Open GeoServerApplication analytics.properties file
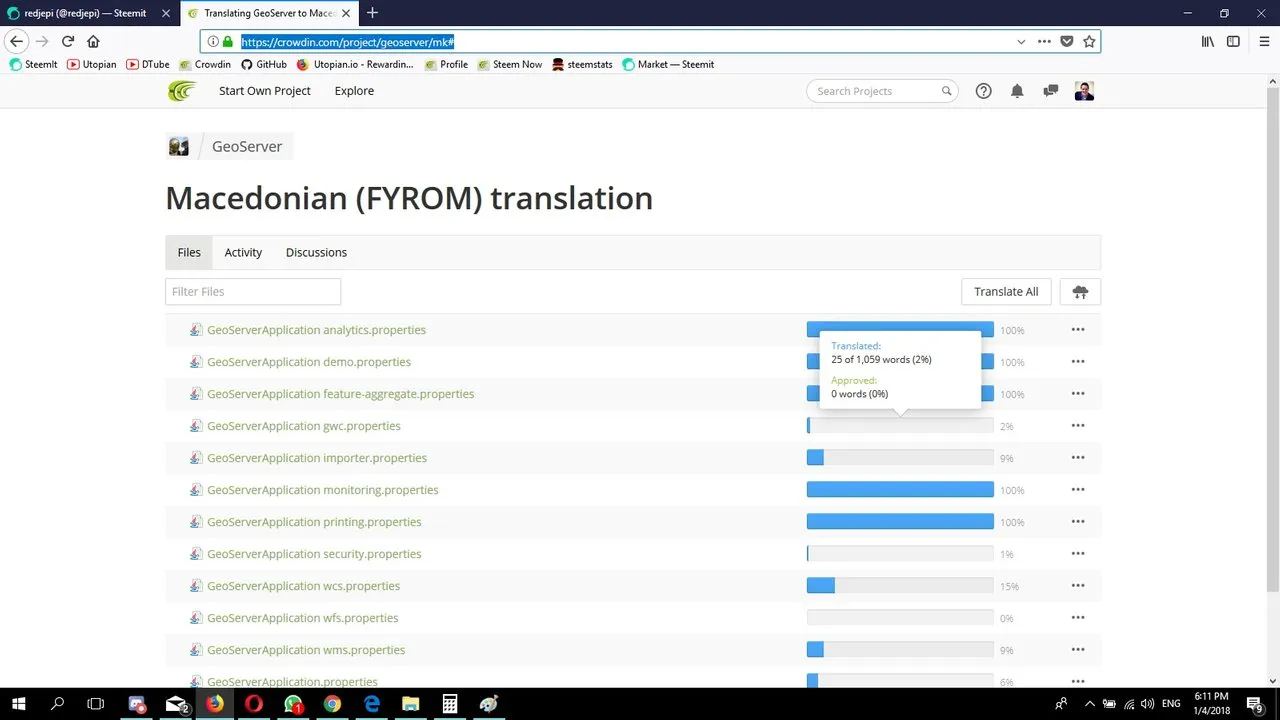 click(x=316, y=330)
